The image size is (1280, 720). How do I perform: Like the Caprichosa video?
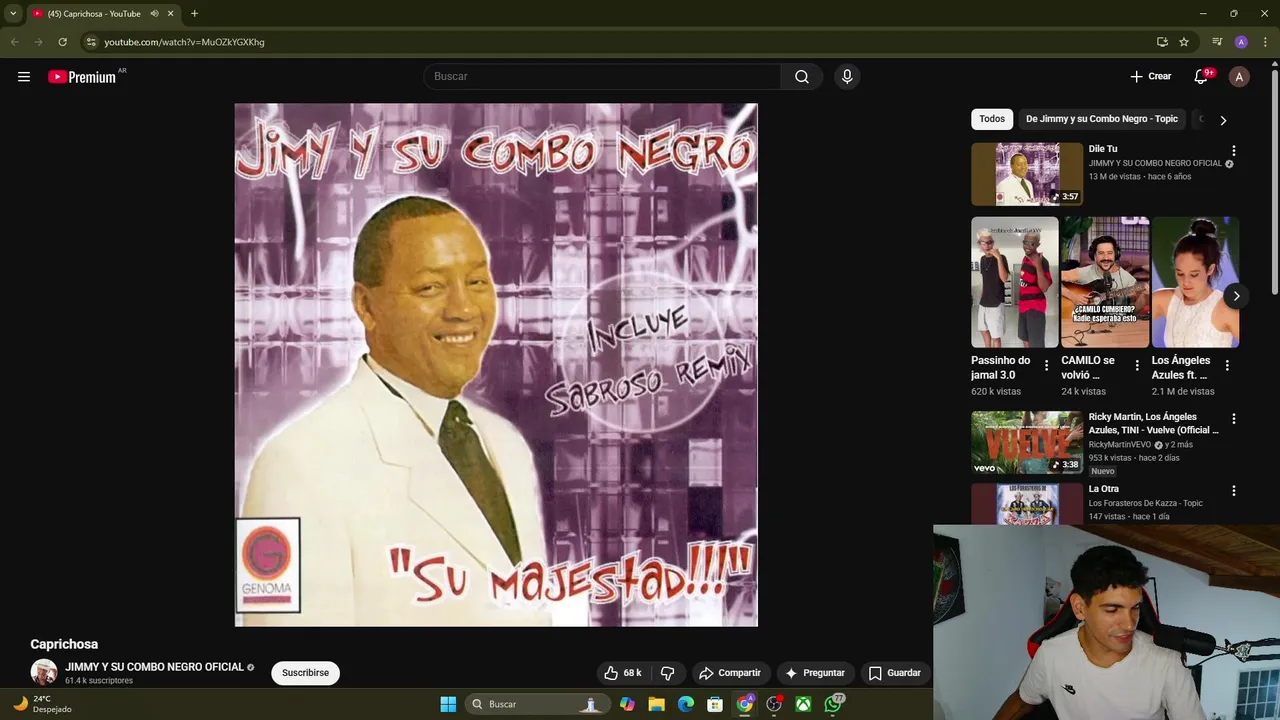click(623, 673)
